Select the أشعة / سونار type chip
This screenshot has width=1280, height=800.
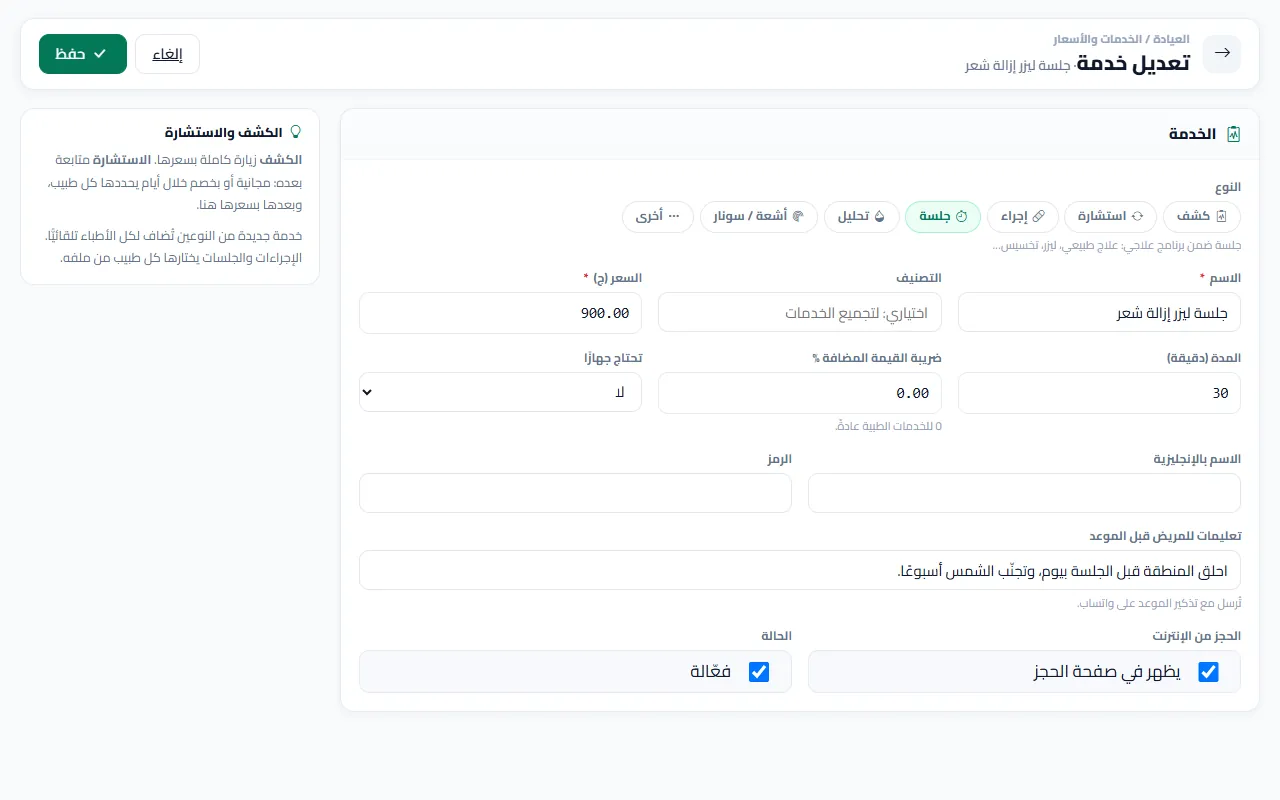click(x=759, y=217)
